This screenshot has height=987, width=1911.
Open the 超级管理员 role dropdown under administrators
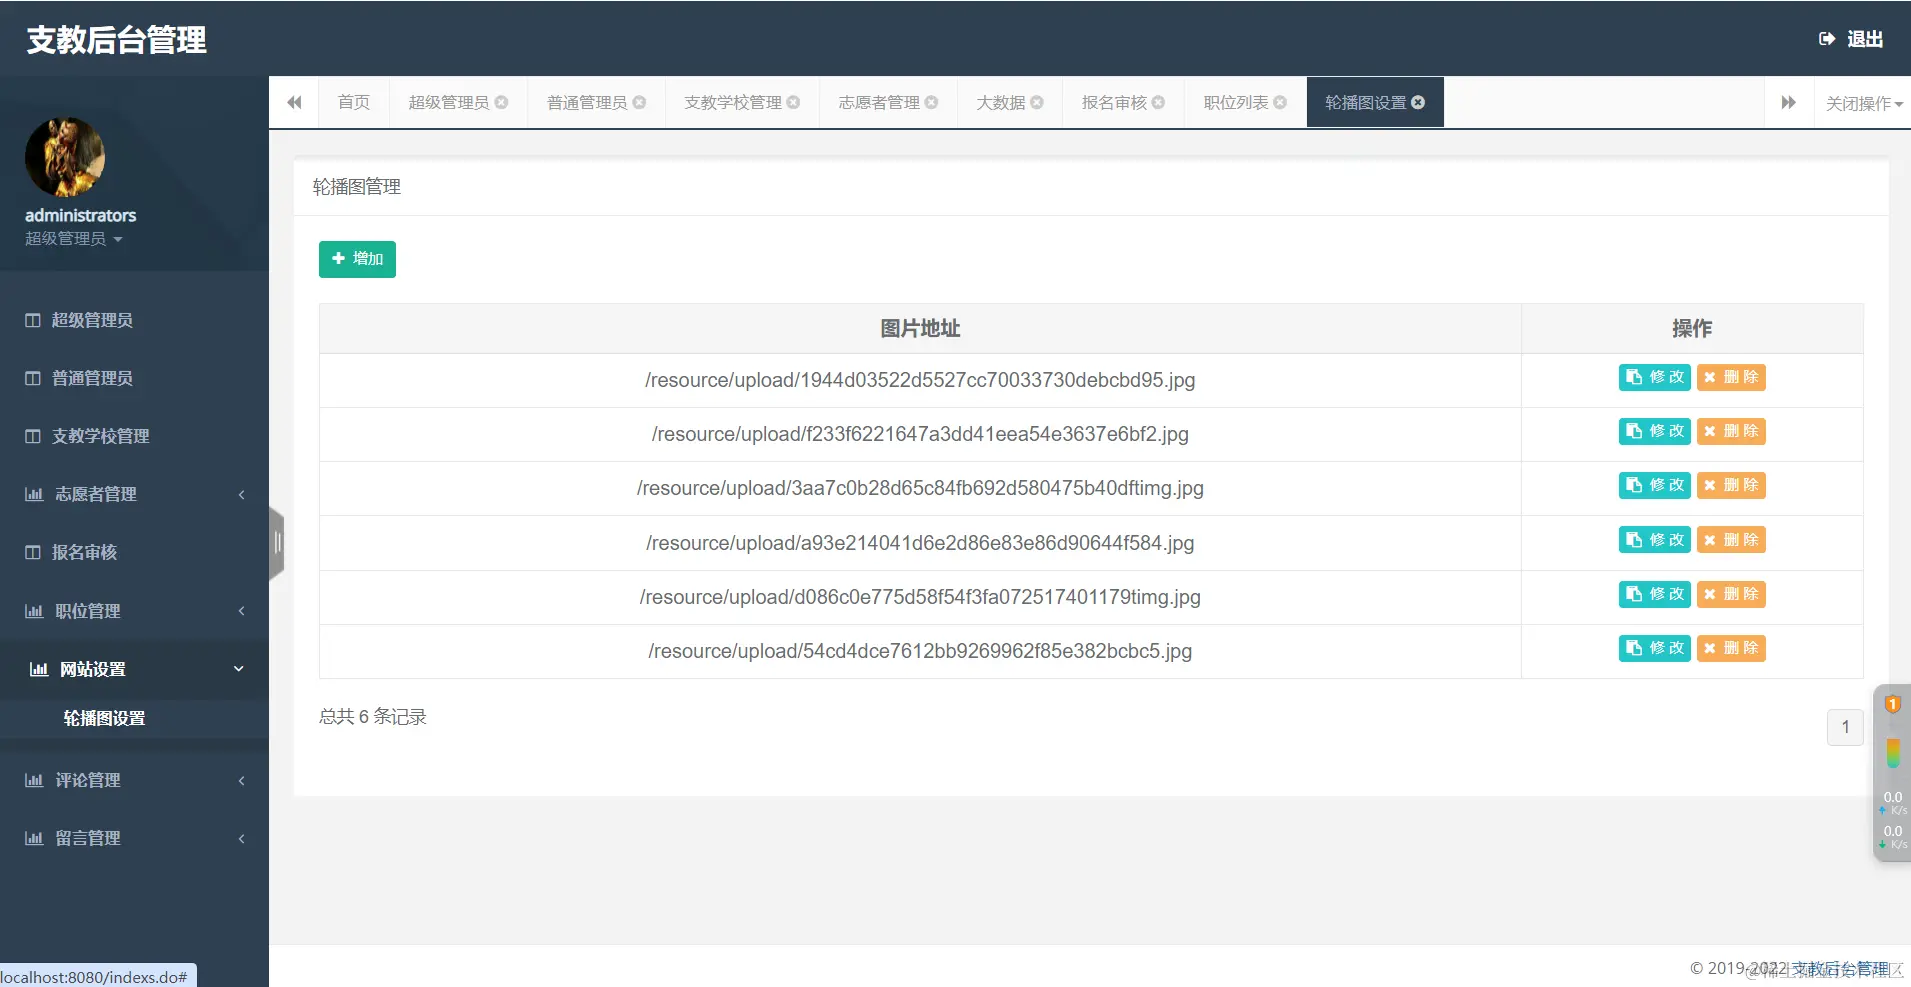[74, 239]
